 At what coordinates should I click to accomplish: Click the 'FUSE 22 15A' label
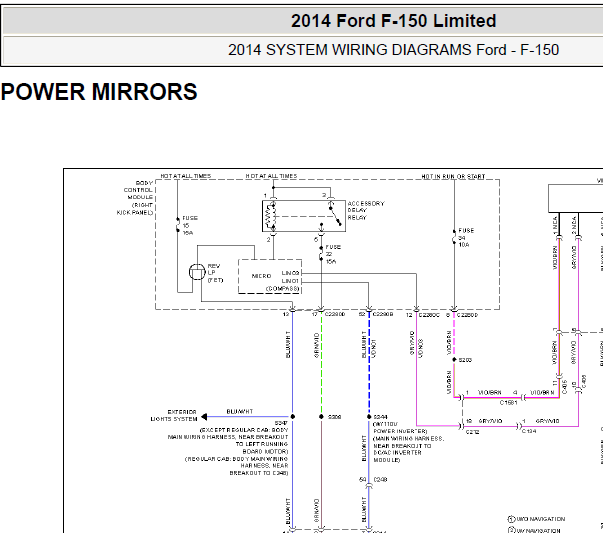click(x=333, y=254)
